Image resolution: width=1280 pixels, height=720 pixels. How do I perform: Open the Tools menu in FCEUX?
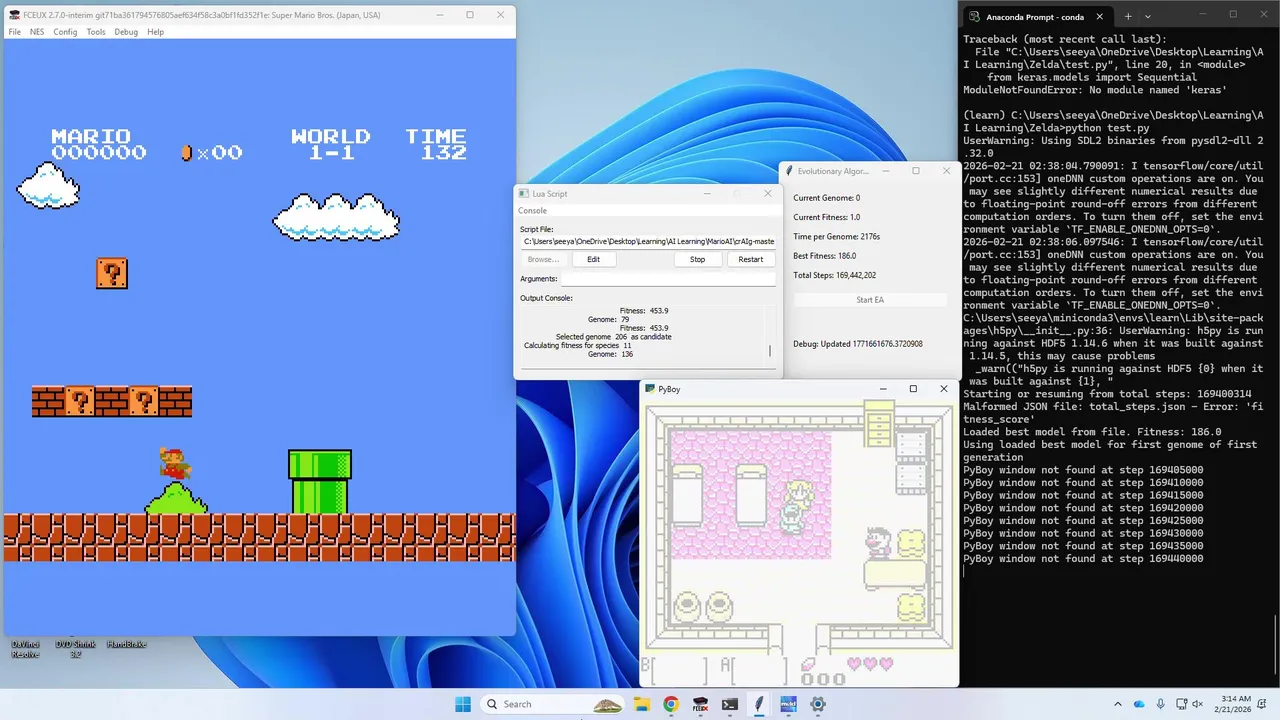click(x=96, y=32)
